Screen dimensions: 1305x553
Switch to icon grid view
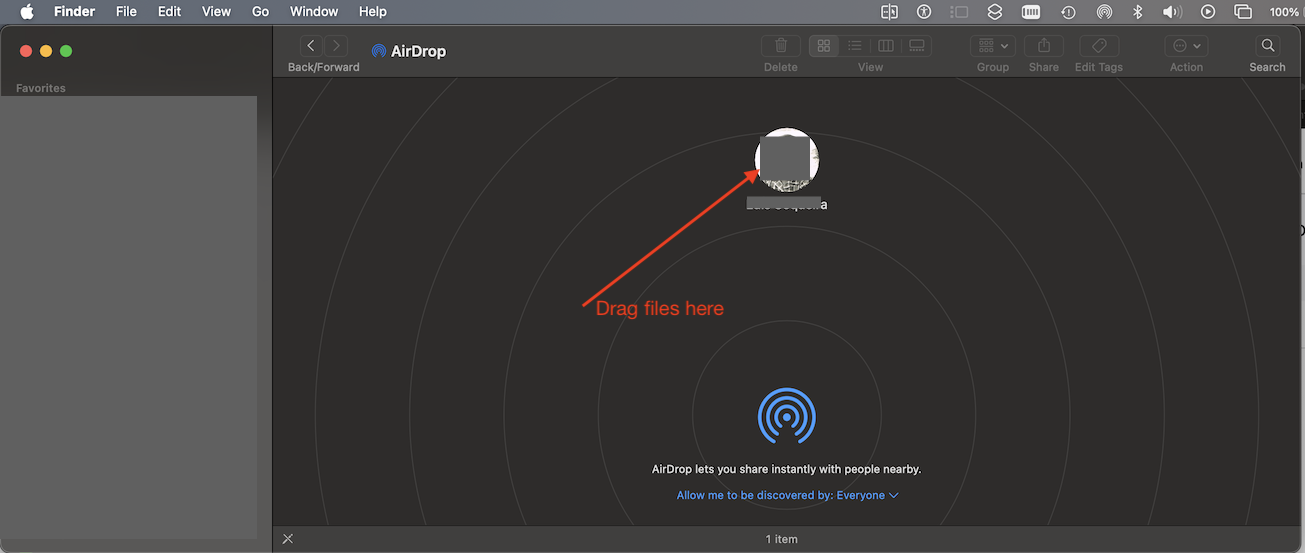tap(824, 46)
